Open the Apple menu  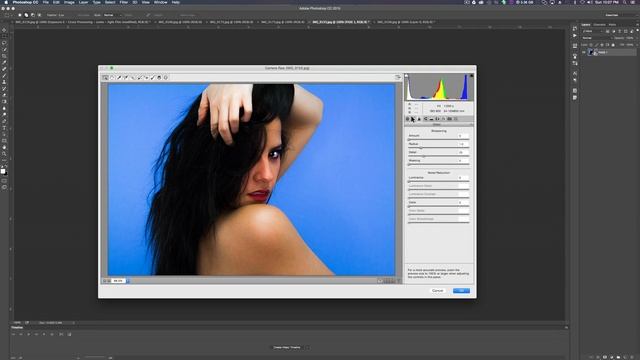[6, 2]
